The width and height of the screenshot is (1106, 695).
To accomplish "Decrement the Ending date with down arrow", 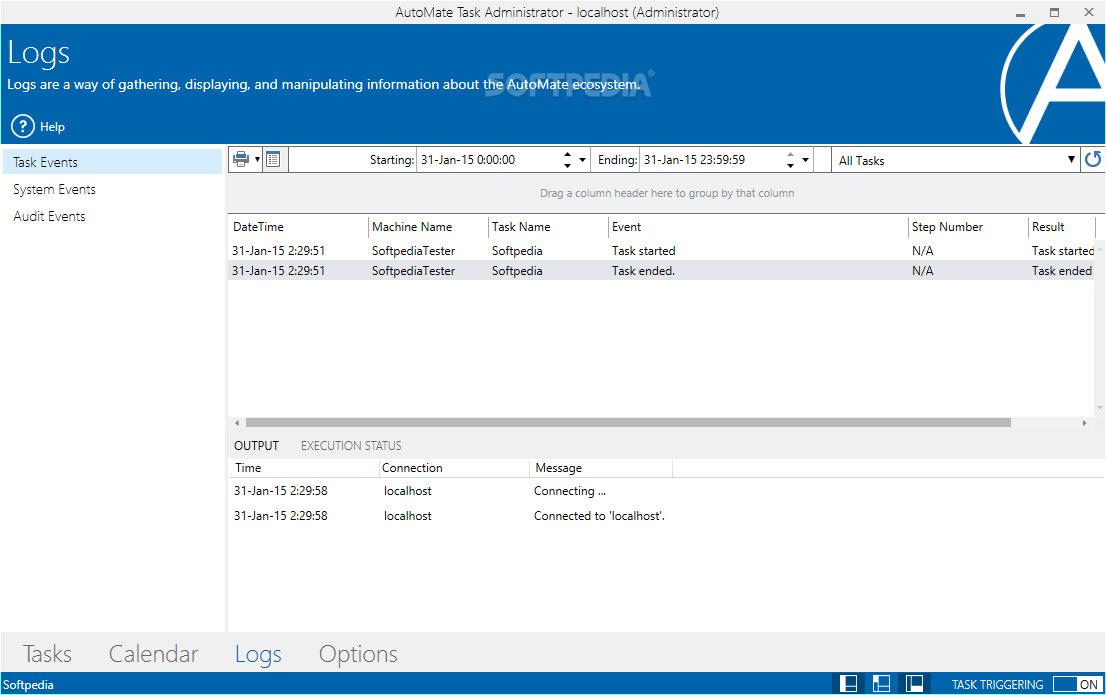I will click(x=790, y=166).
